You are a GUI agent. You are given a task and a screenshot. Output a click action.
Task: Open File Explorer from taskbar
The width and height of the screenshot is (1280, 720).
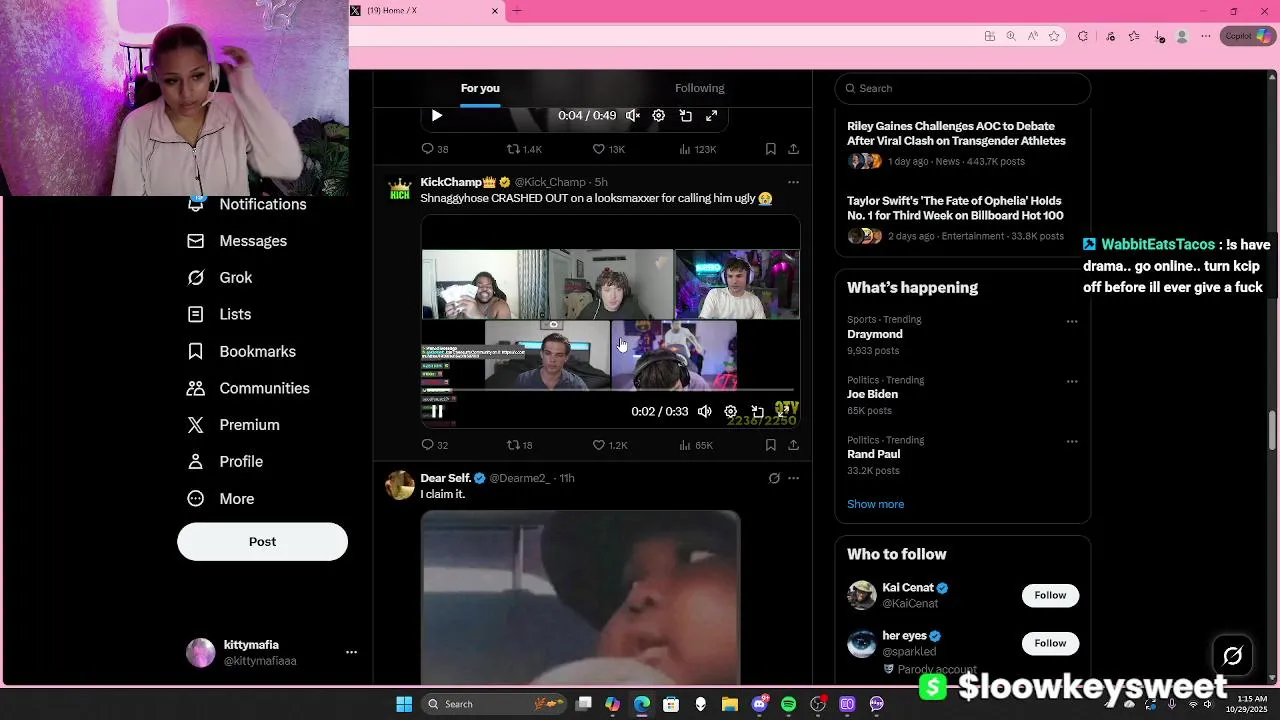click(x=730, y=704)
